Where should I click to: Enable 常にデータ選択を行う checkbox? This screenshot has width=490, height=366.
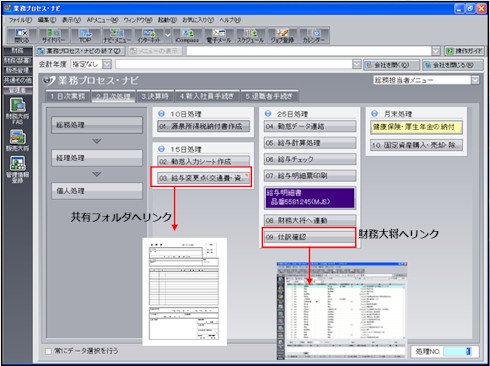point(49,351)
